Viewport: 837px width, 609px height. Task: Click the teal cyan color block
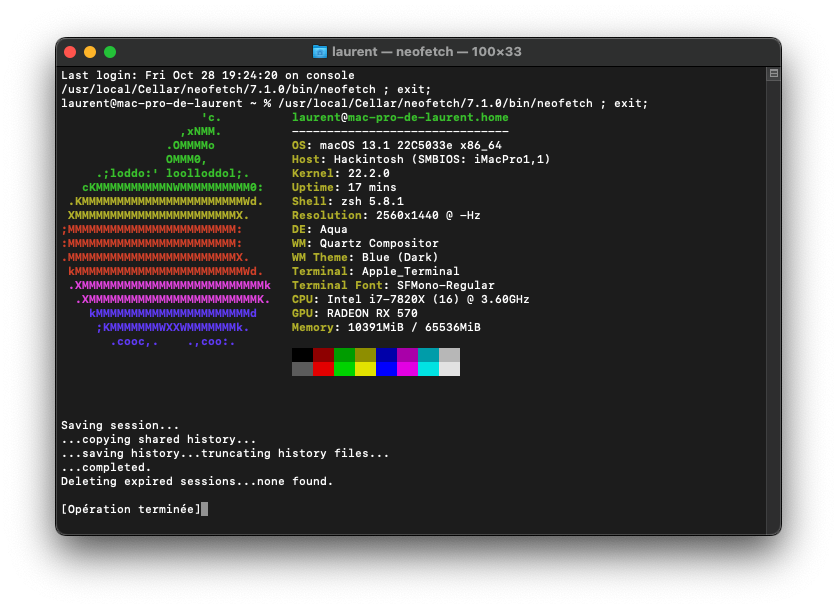click(x=428, y=355)
